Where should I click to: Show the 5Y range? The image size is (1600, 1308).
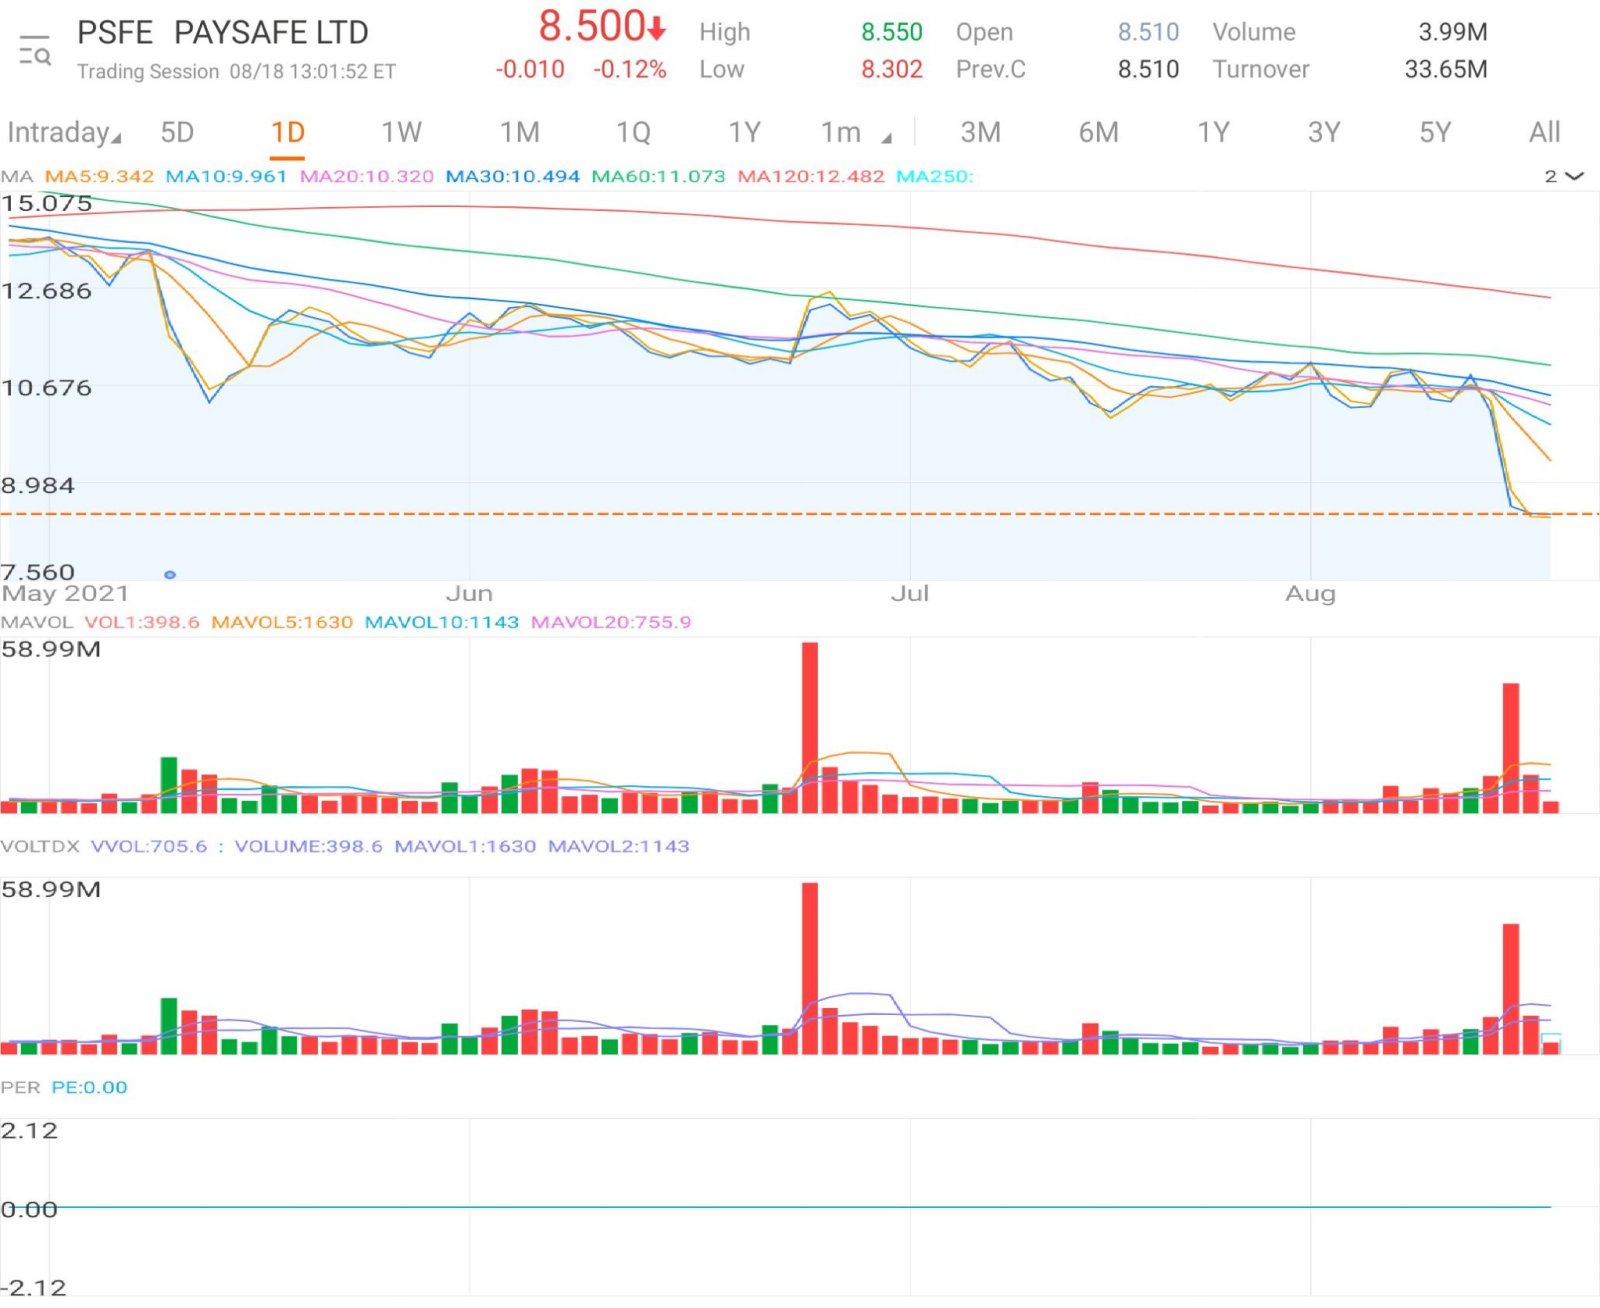click(1435, 133)
